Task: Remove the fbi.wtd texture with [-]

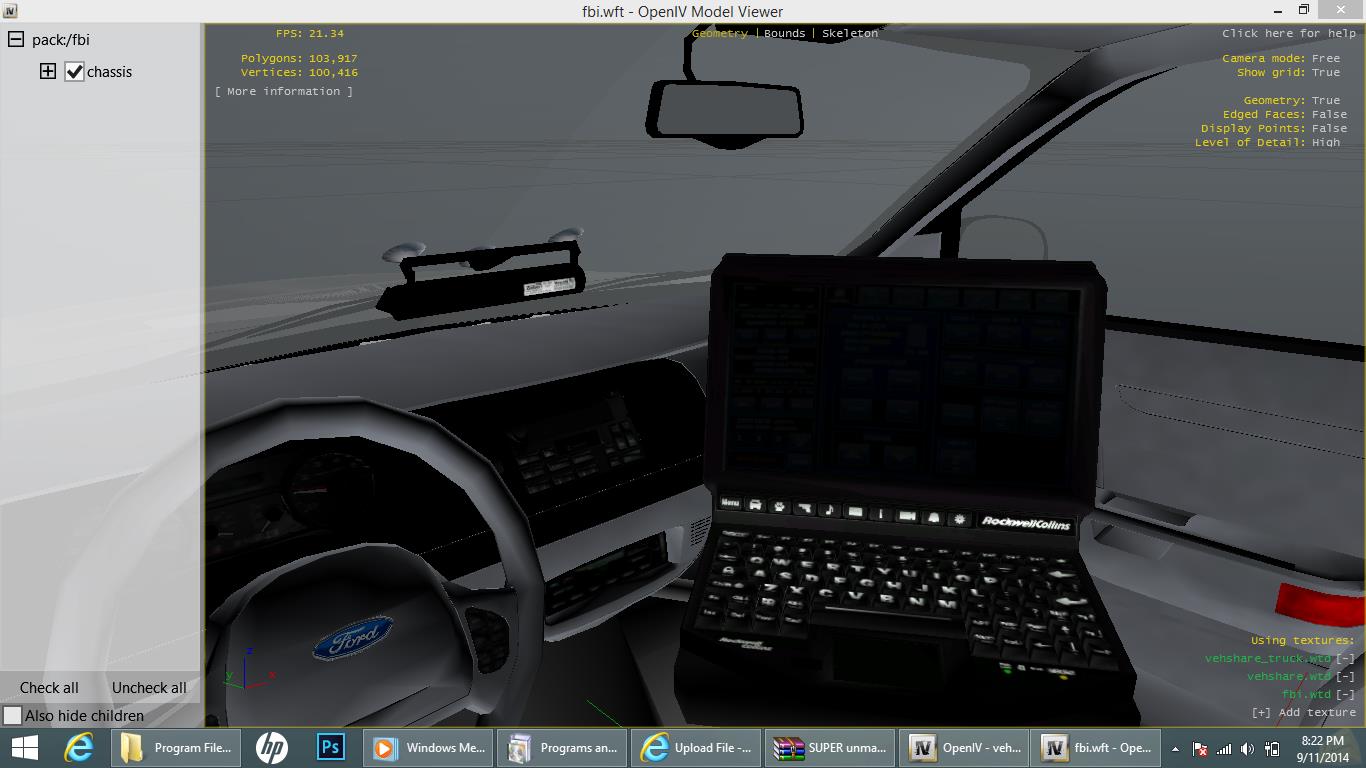Action: 1345,695
